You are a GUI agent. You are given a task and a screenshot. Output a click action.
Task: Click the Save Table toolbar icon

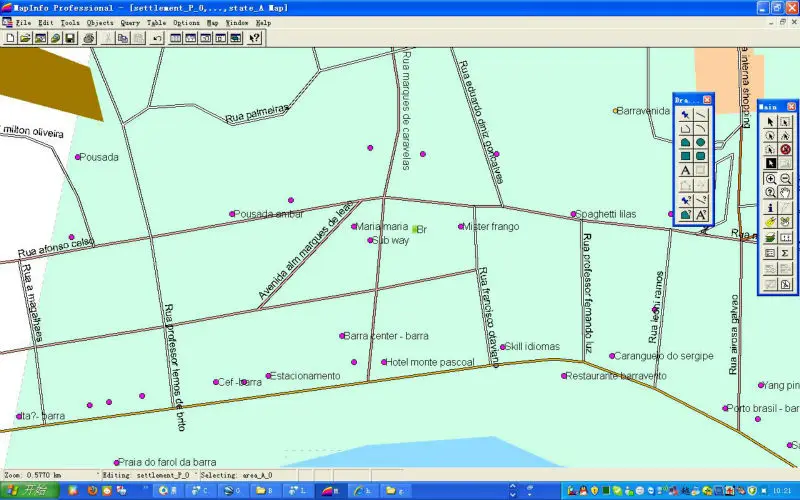tap(70, 38)
